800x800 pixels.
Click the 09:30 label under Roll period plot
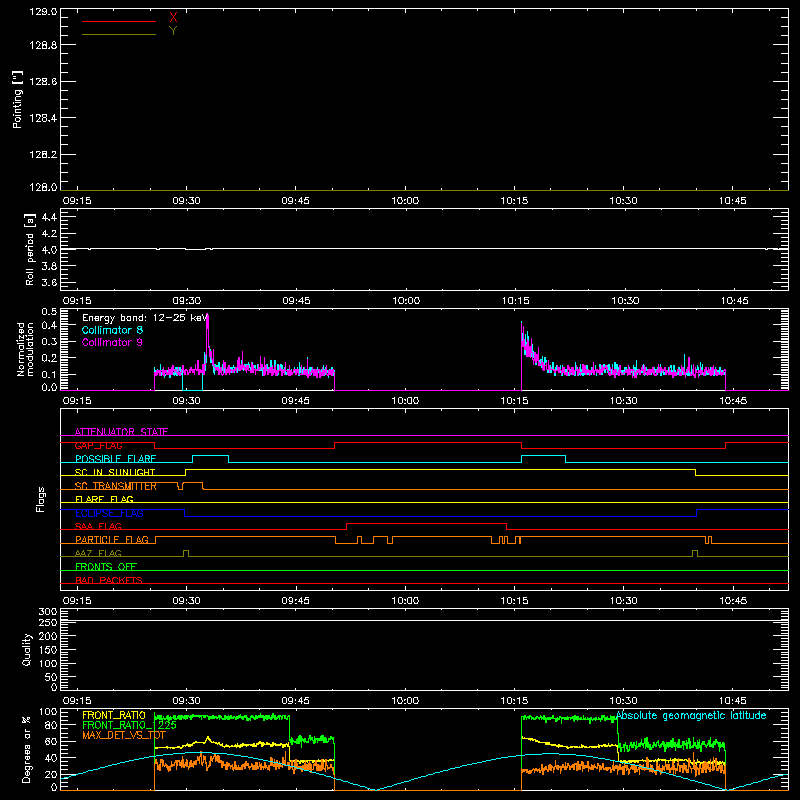[187, 301]
